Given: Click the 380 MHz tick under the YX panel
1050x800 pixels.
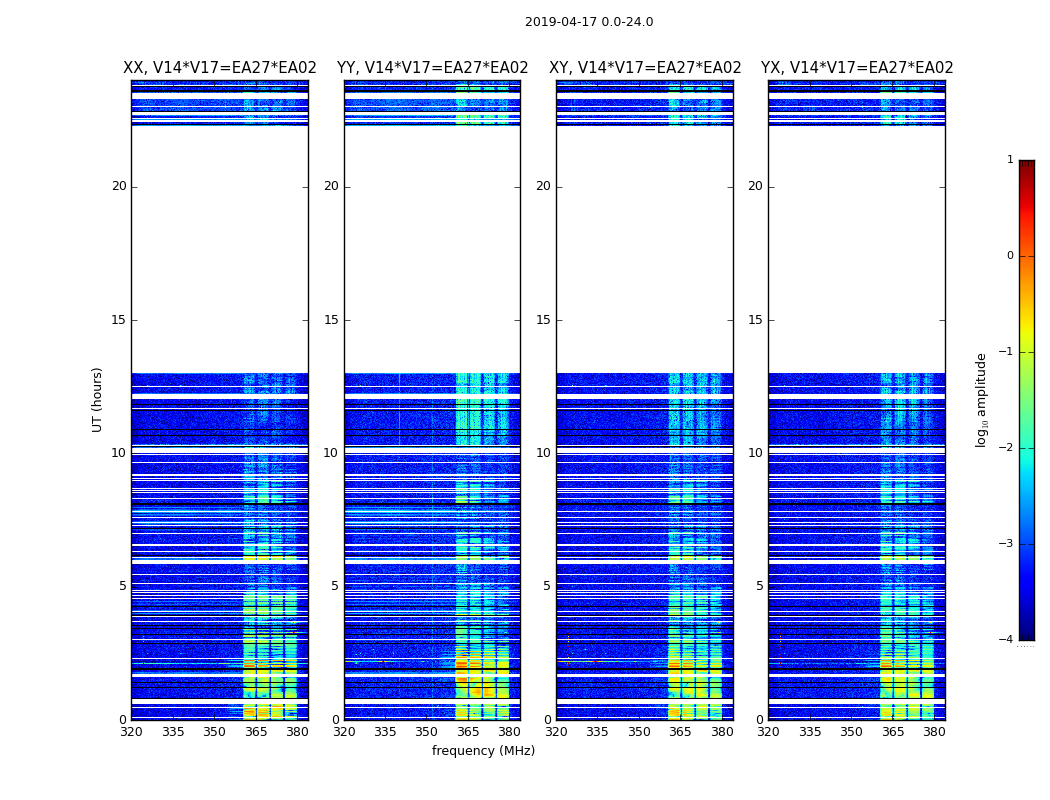Looking at the screenshot, I should point(934,732).
